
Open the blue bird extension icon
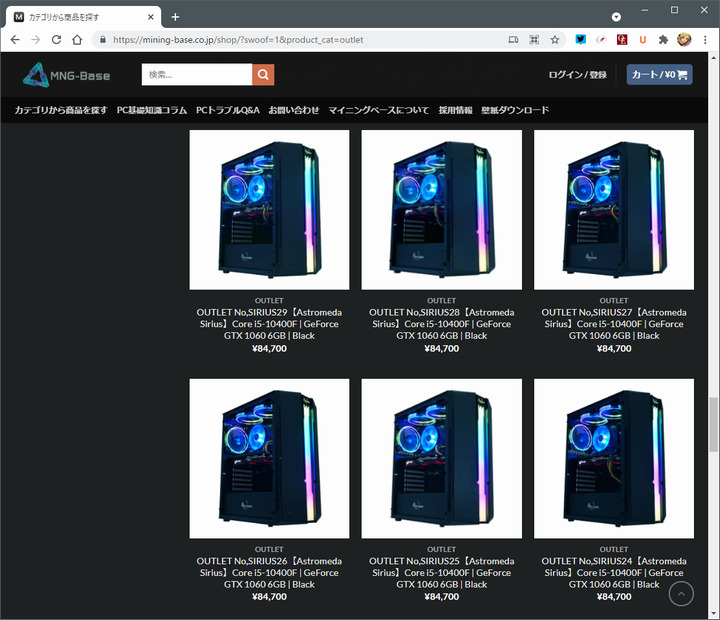click(581, 40)
